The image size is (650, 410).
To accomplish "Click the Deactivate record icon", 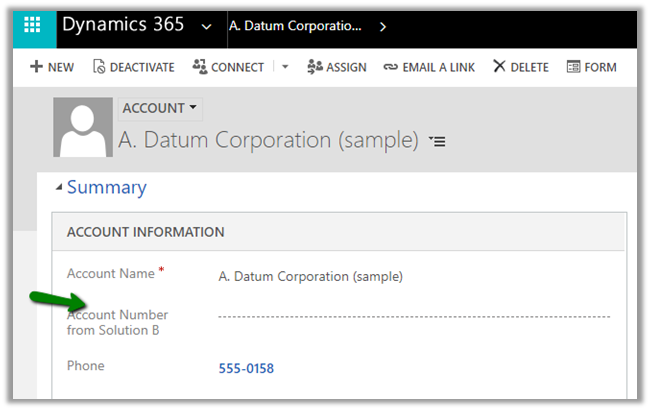I will (x=99, y=67).
